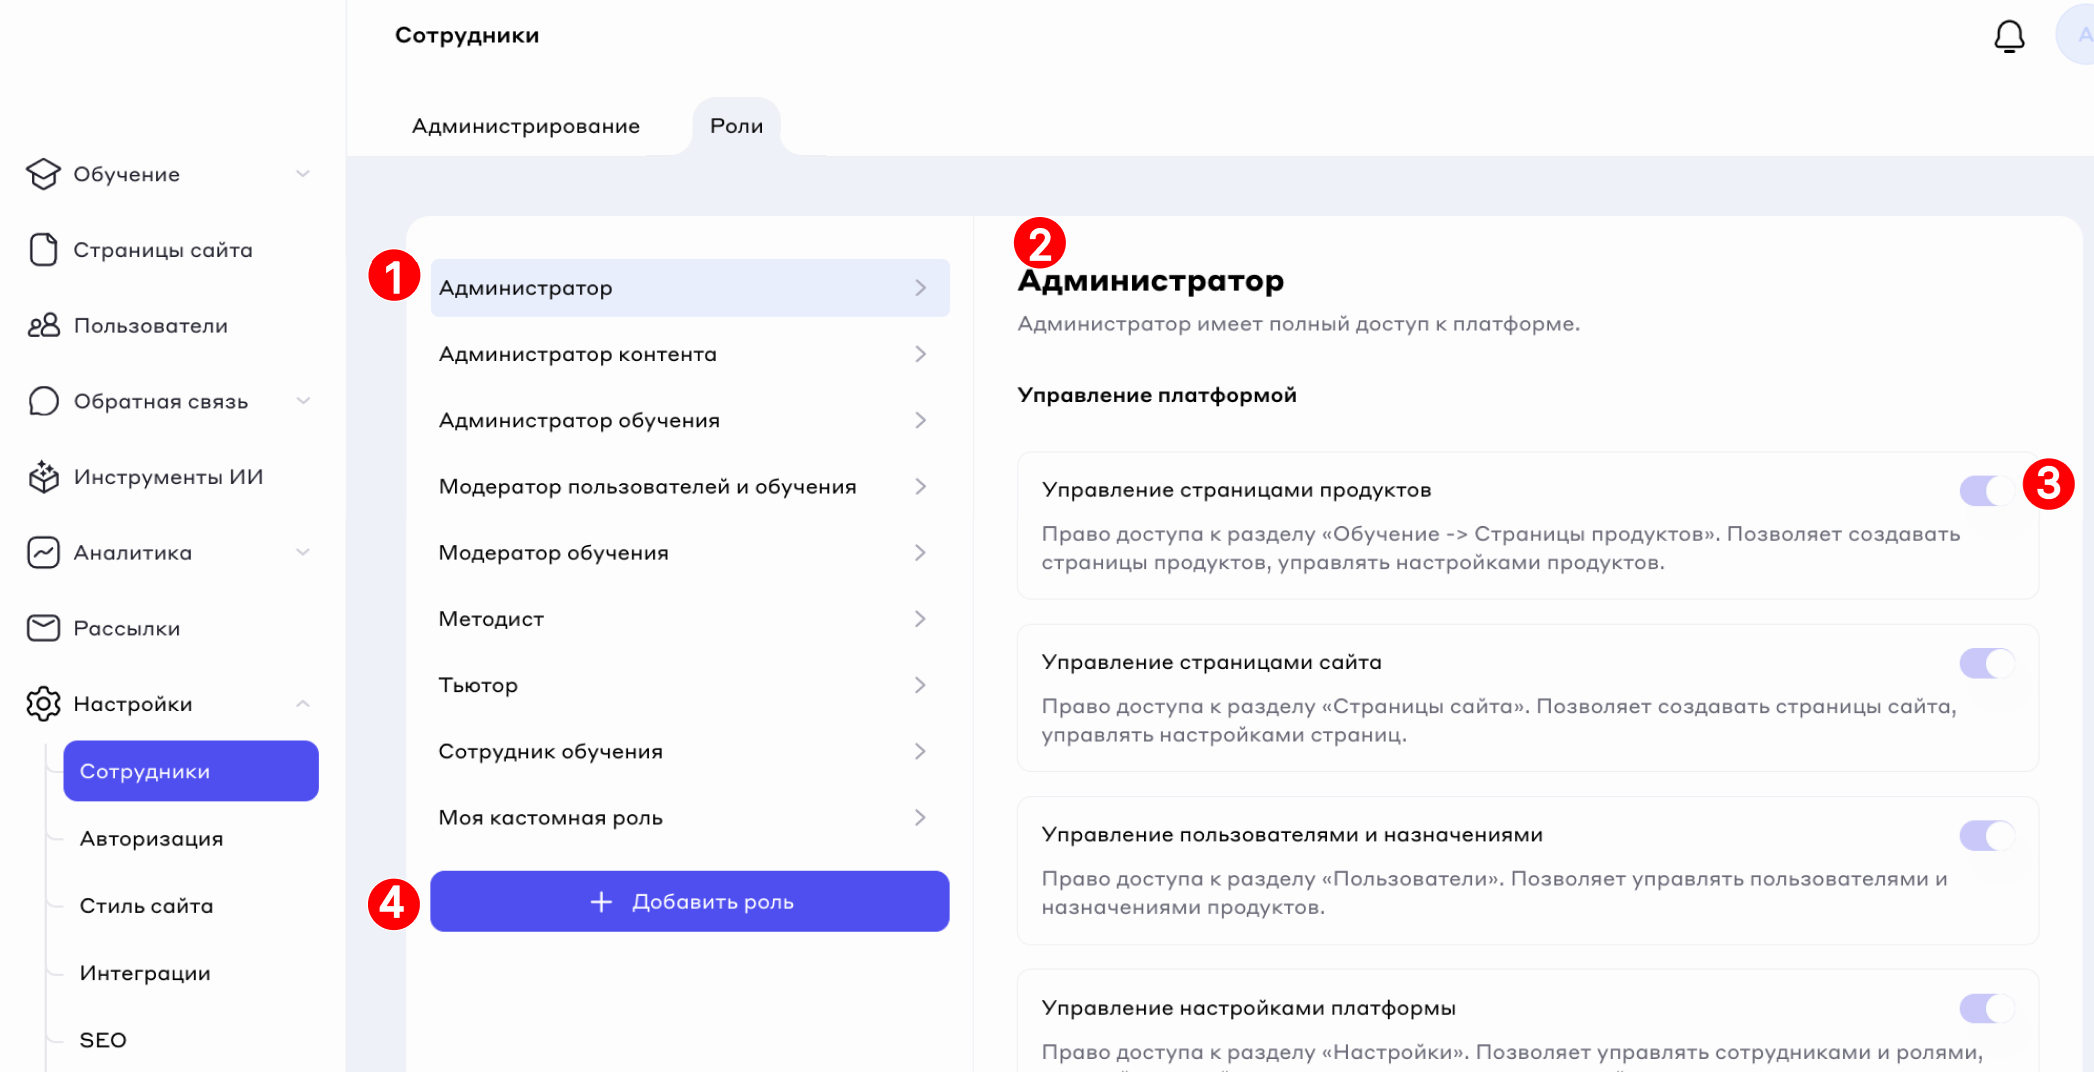Expand the Аналитика submenu chevron

(x=303, y=553)
